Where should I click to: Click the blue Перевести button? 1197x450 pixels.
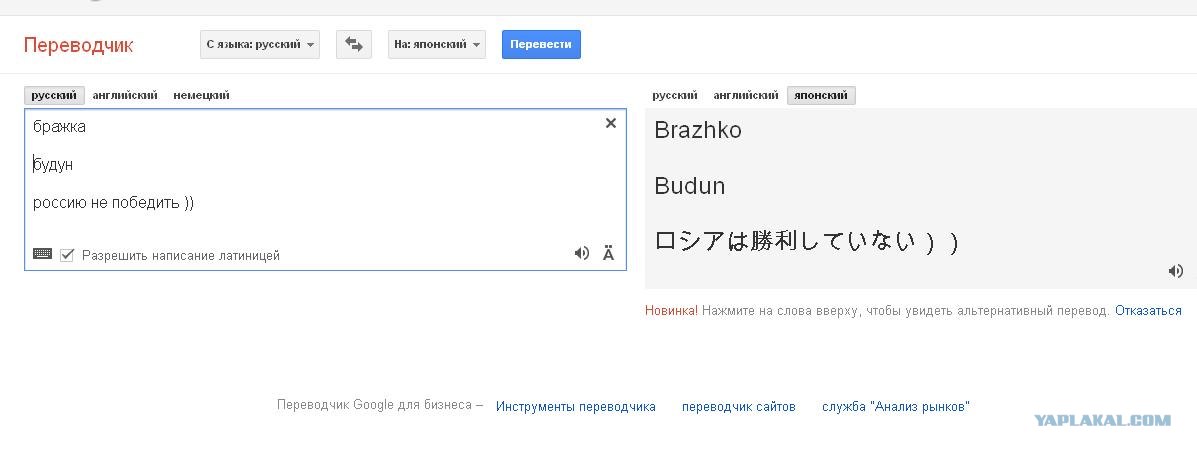541,44
